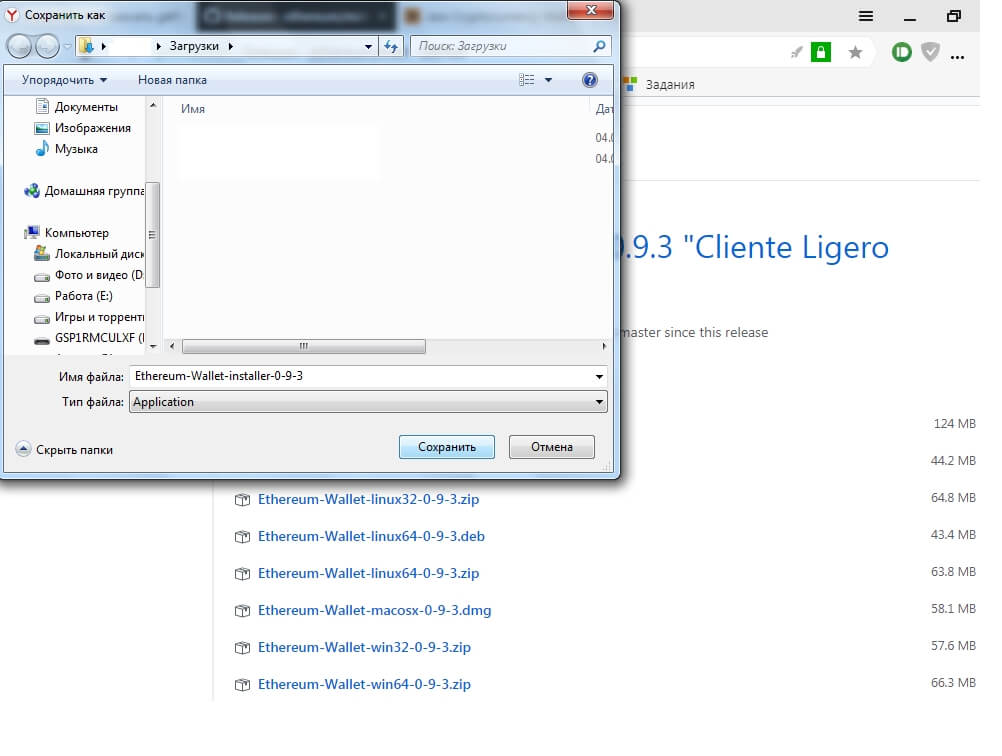This screenshot has width=1002, height=756.
Task: Open the Тип файла Application combo box
Action: (368, 402)
